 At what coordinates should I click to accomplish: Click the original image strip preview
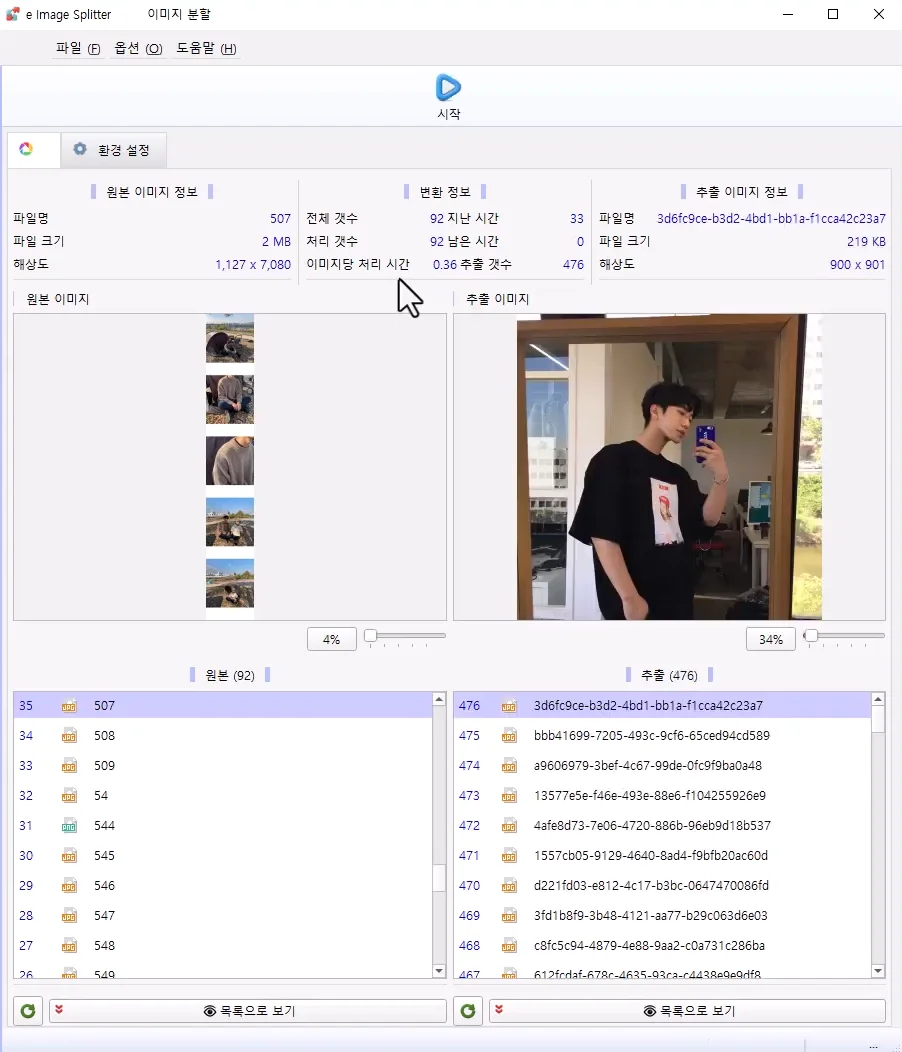coord(230,467)
